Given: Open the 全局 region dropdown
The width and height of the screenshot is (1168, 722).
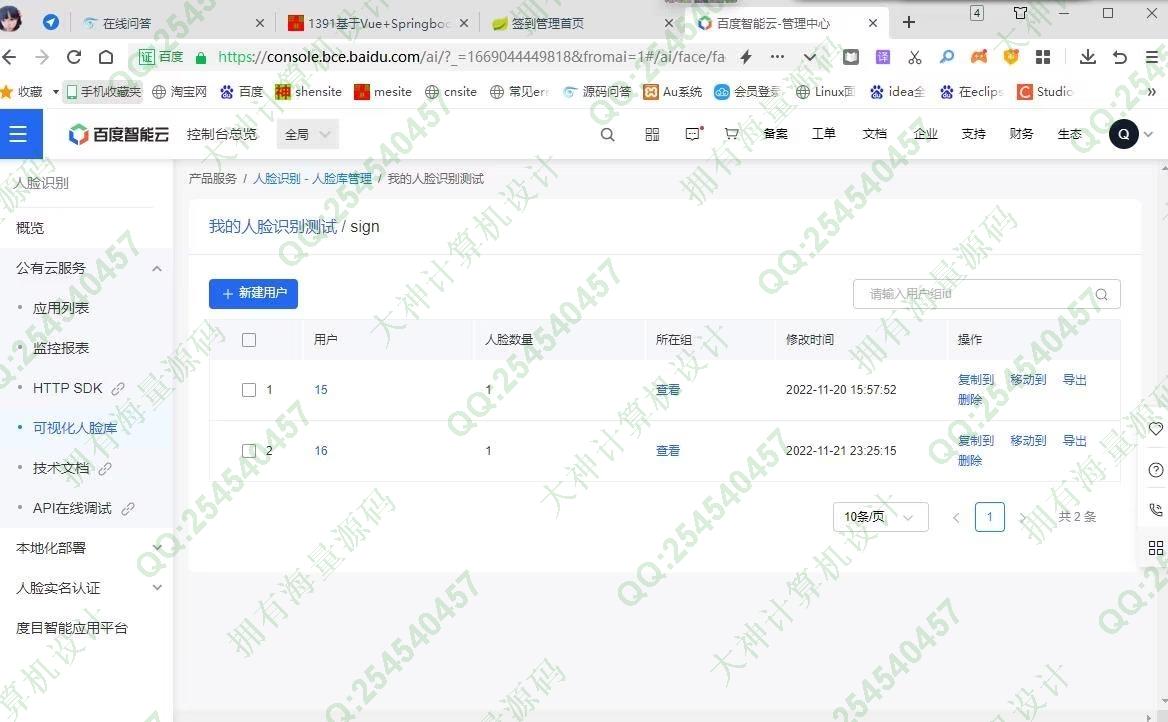Looking at the screenshot, I should pos(308,134).
